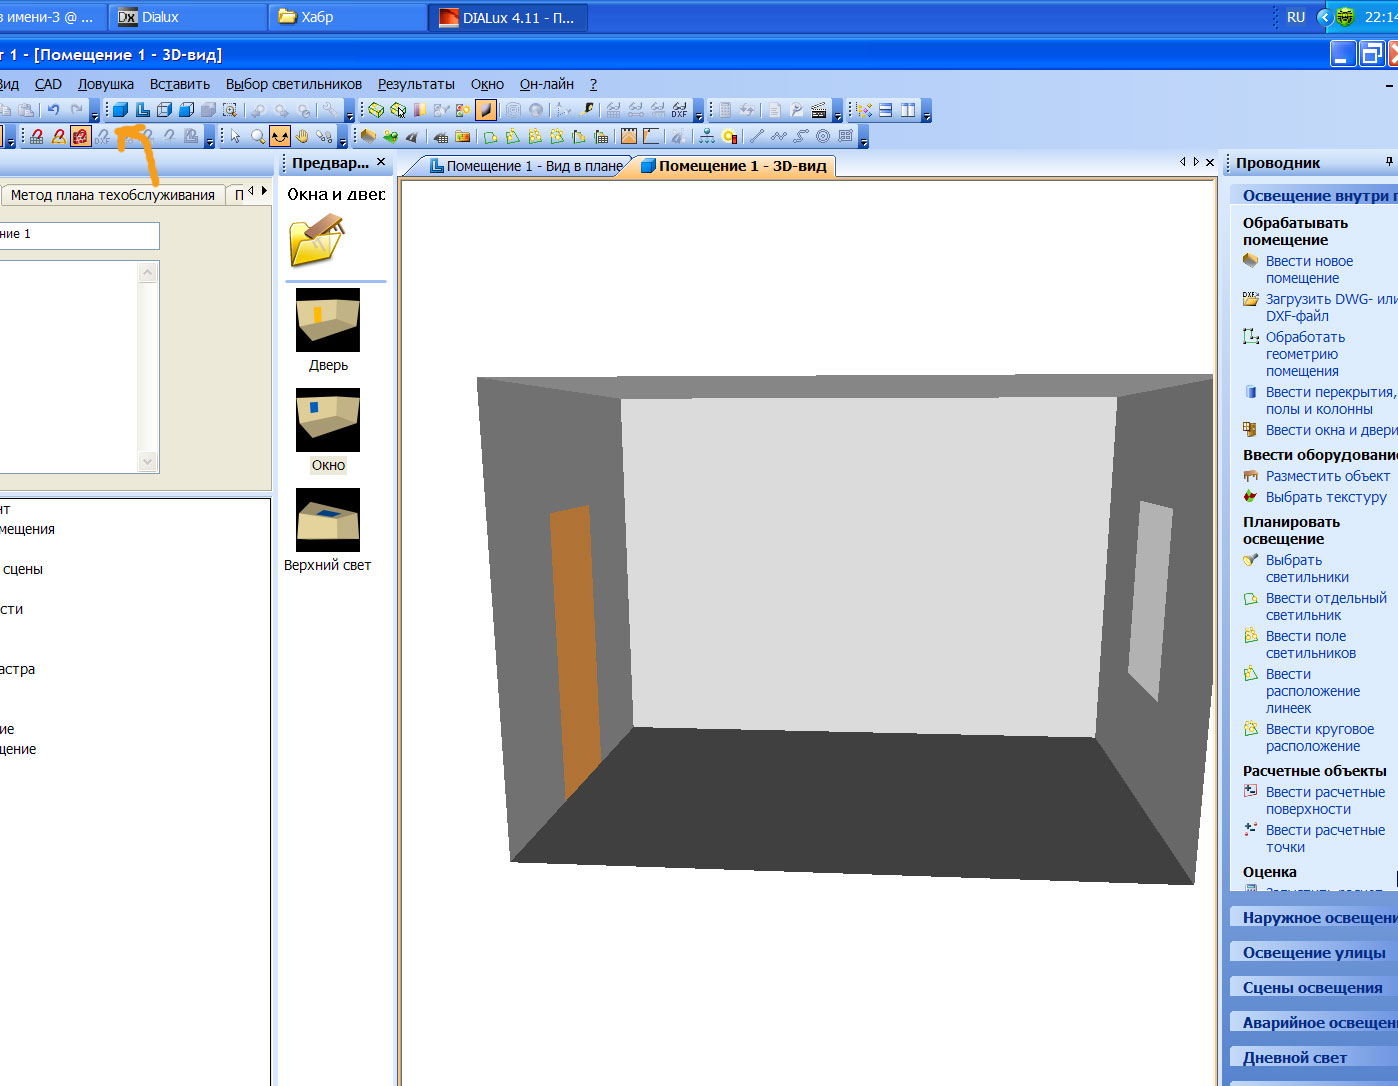1398x1086 pixels.
Task: Click the flashlight icon beside Выбрать светильники
Action: tap(1250, 560)
